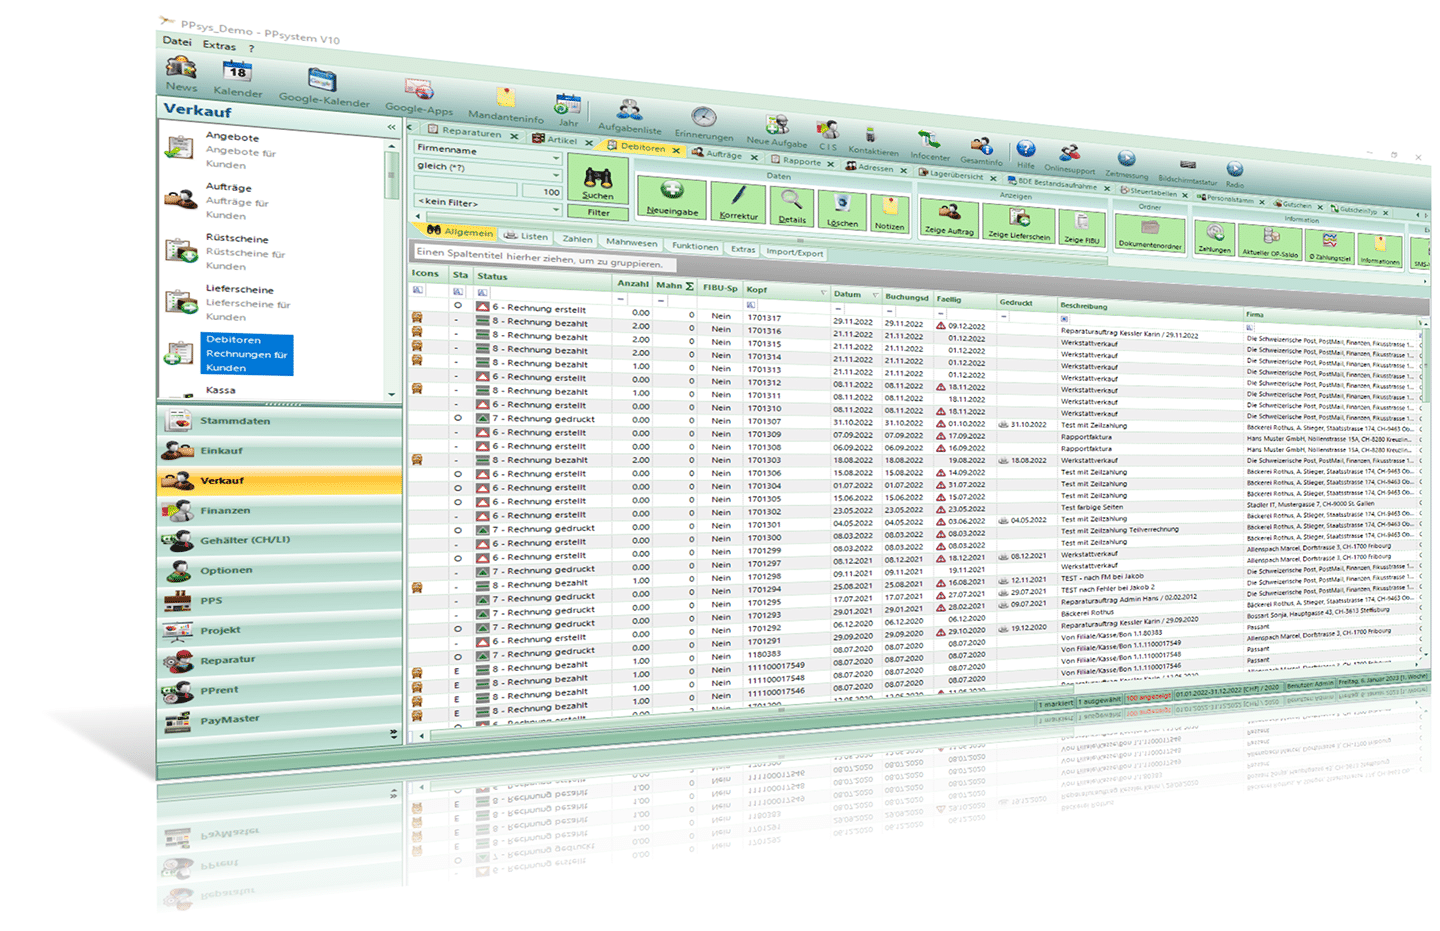Viewport: 1440px width, 931px height.
Task: Show Aktueller OP-Saldo
Action: point(1270,242)
